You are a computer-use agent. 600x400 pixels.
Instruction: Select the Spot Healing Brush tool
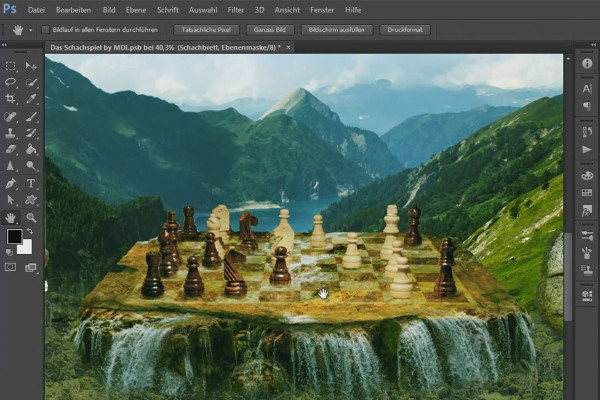pyautogui.click(x=10, y=116)
